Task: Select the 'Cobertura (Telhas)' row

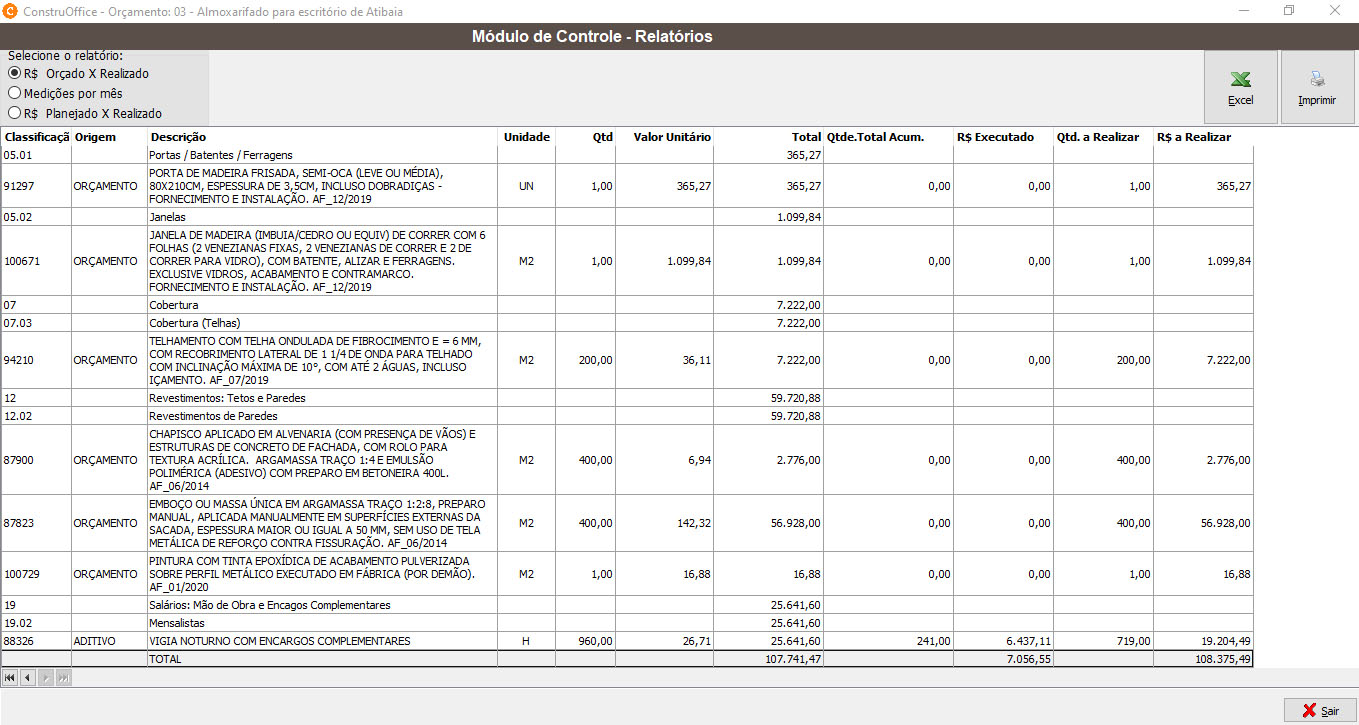Action: point(627,323)
